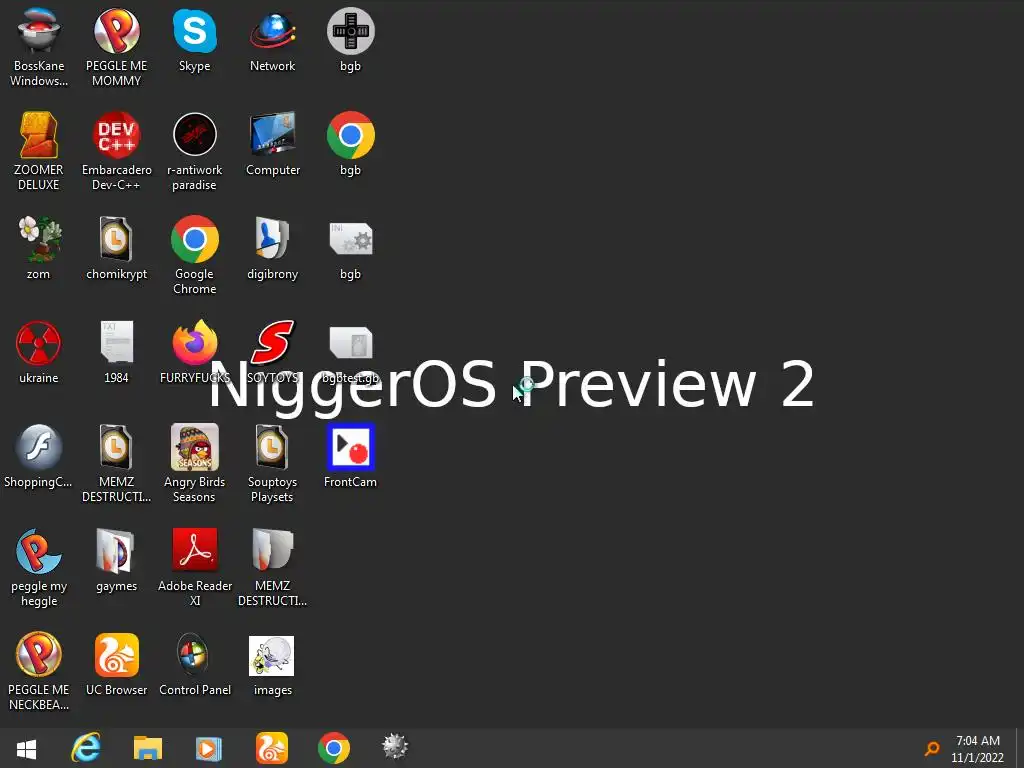Screen dimensions: 1024x768
Task: Launch peggle my heggle icon
Action: pyautogui.click(x=39, y=567)
